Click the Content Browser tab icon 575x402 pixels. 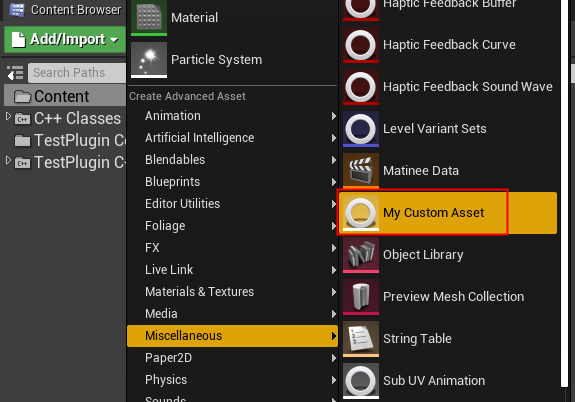[17, 10]
